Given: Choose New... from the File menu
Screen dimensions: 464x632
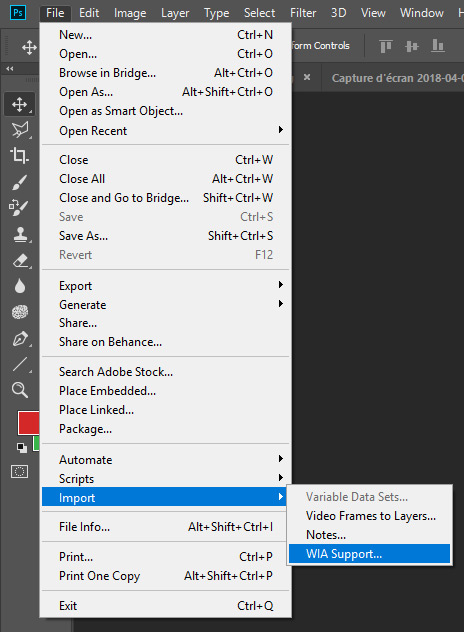Looking at the screenshot, I should coord(165,35).
